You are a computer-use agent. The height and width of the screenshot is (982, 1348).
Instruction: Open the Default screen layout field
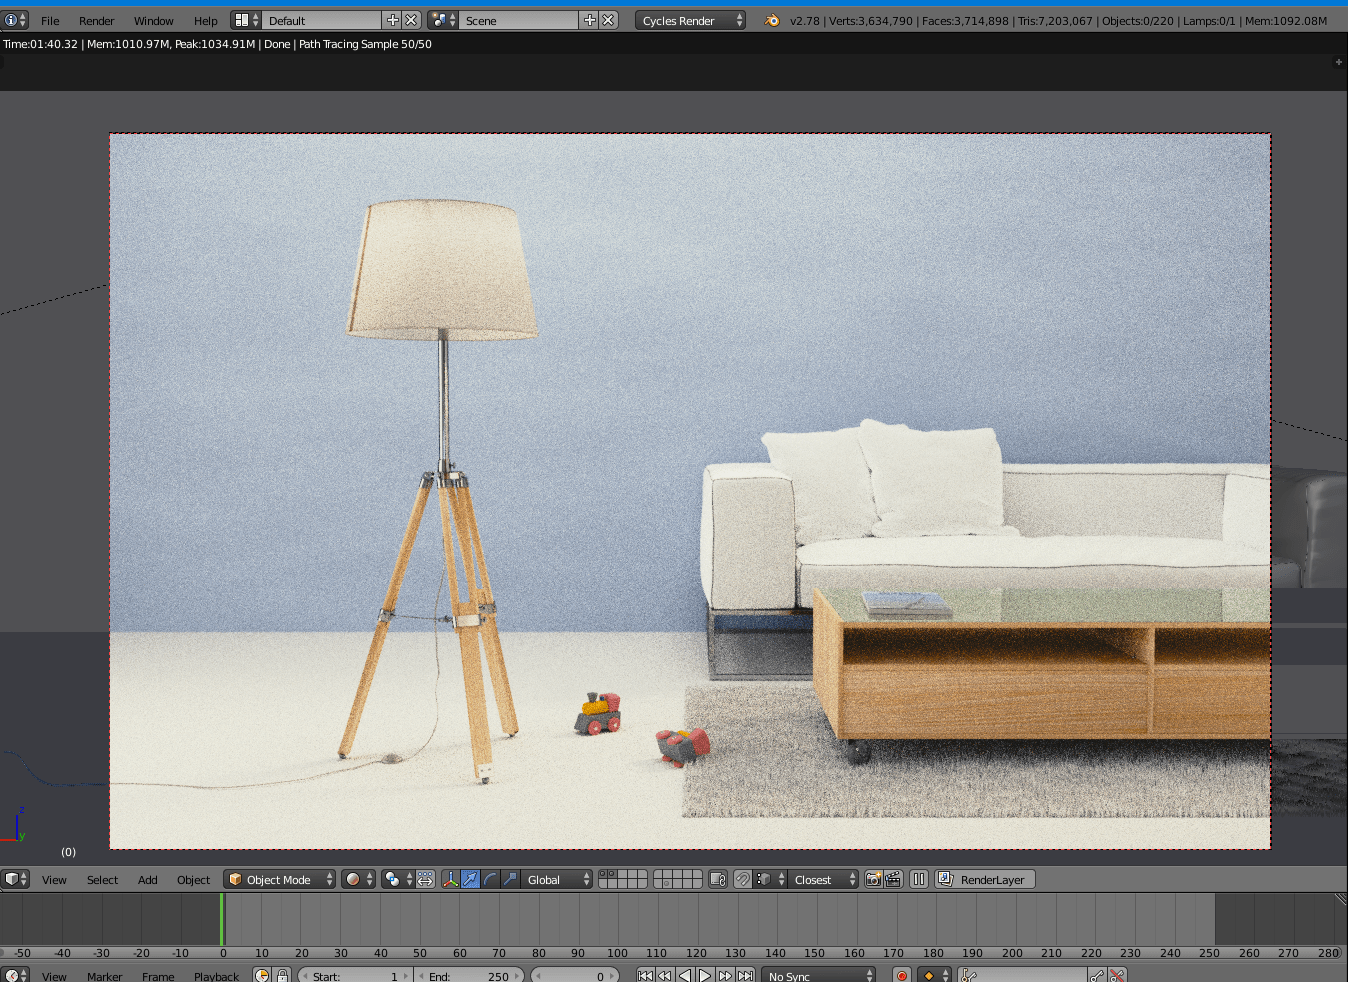[x=322, y=20]
